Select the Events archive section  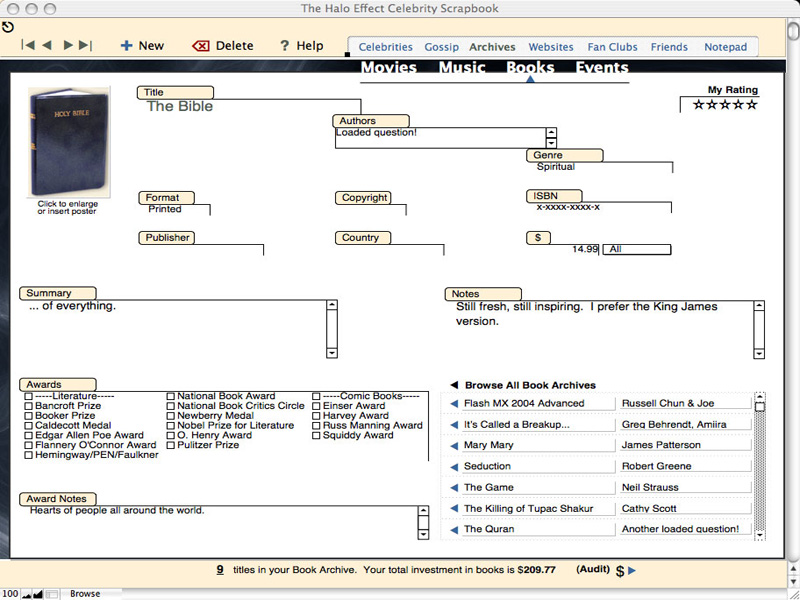(x=602, y=67)
